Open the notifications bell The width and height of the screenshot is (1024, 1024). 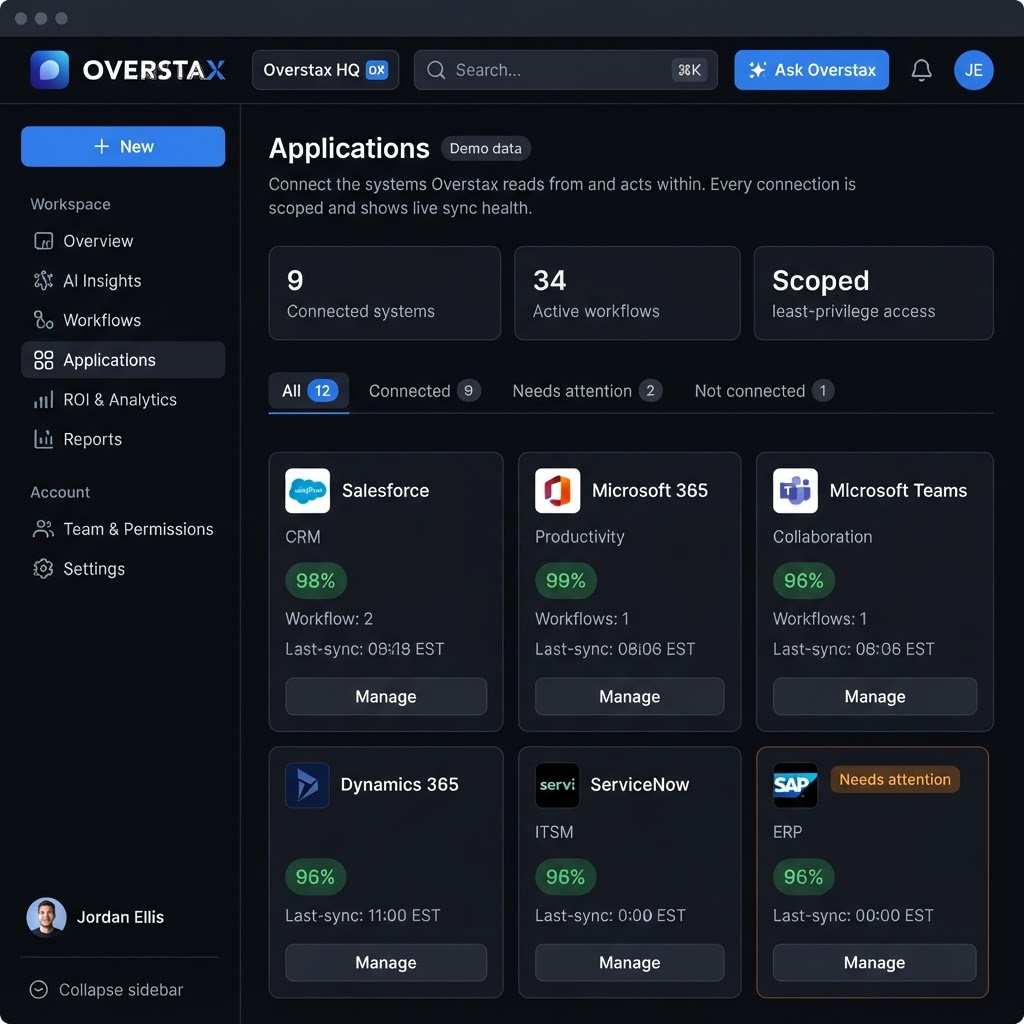[921, 70]
